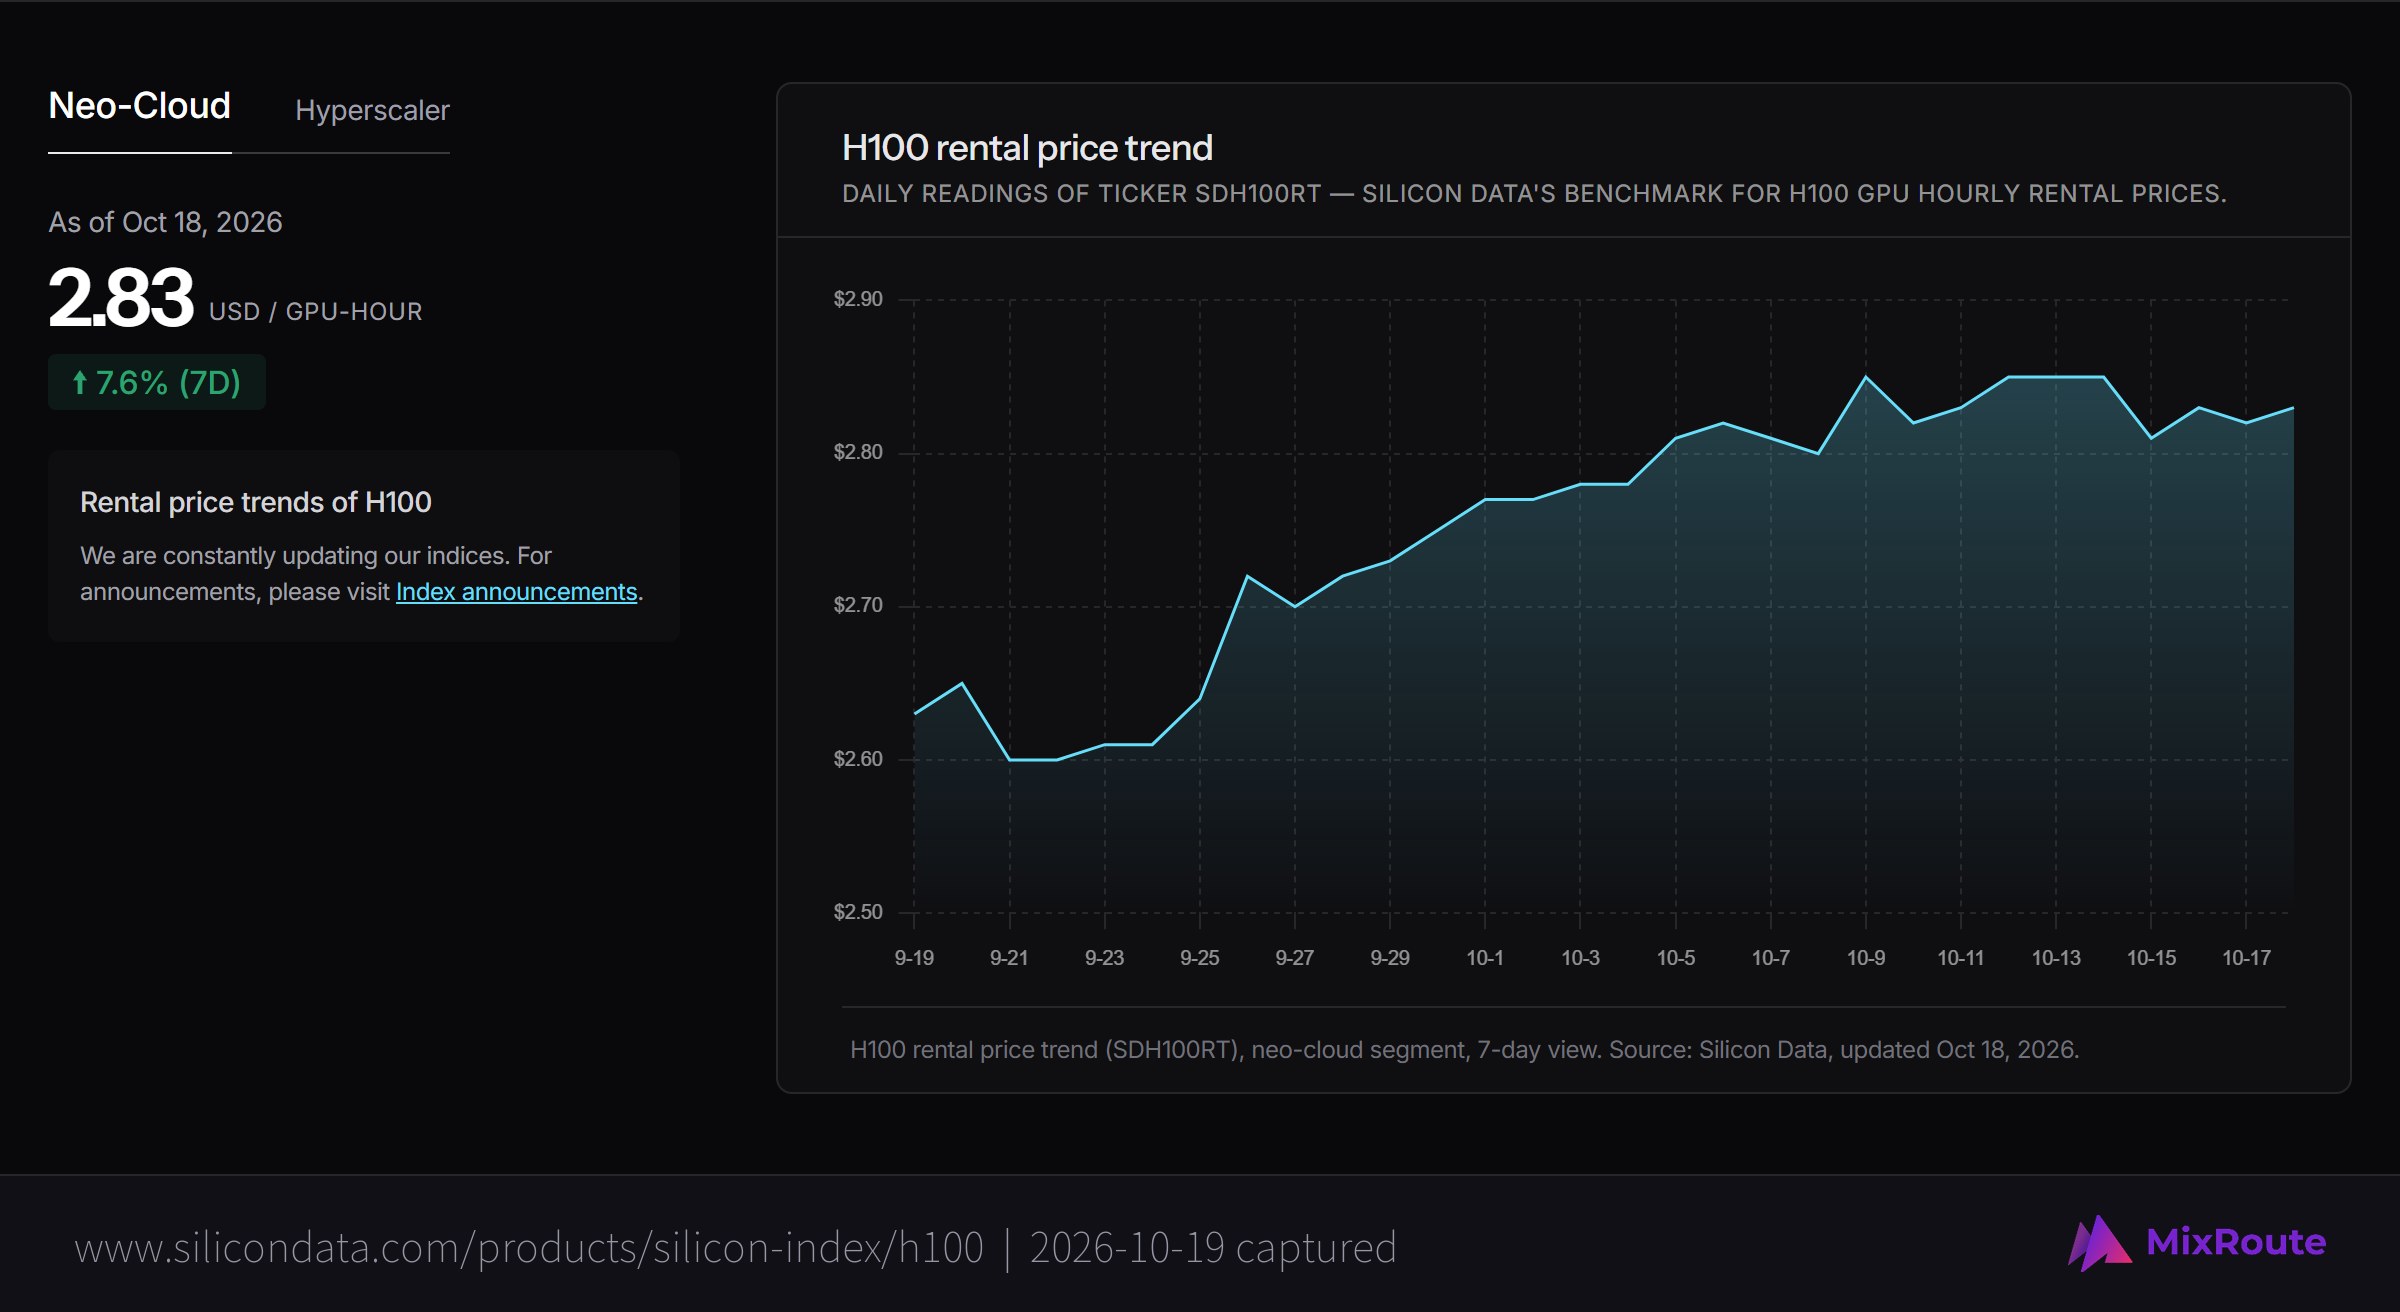Click the 9-19 x-axis date label
Screen dimensions: 2400x1312
coord(914,958)
